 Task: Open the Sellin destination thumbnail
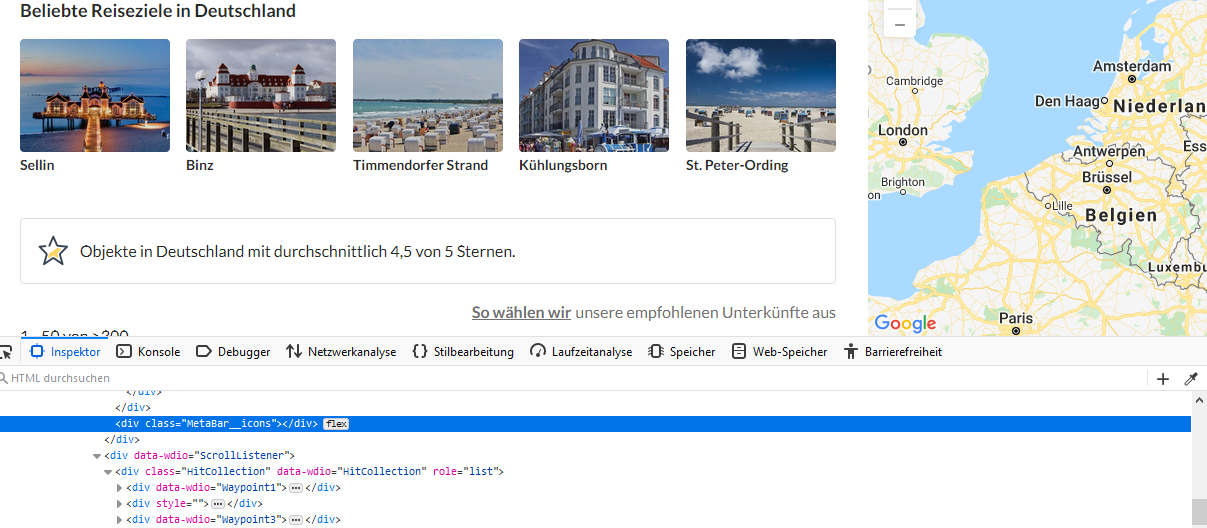click(x=95, y=95)
